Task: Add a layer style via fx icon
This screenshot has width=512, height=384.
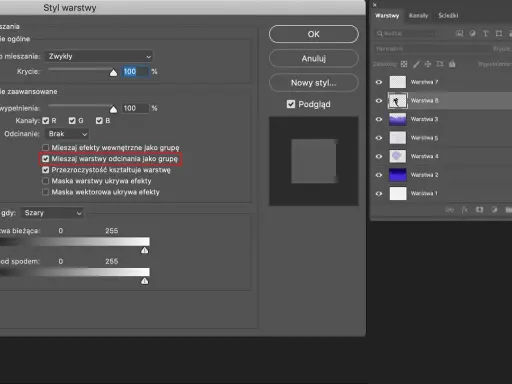Action: click(x=465, y=209)
